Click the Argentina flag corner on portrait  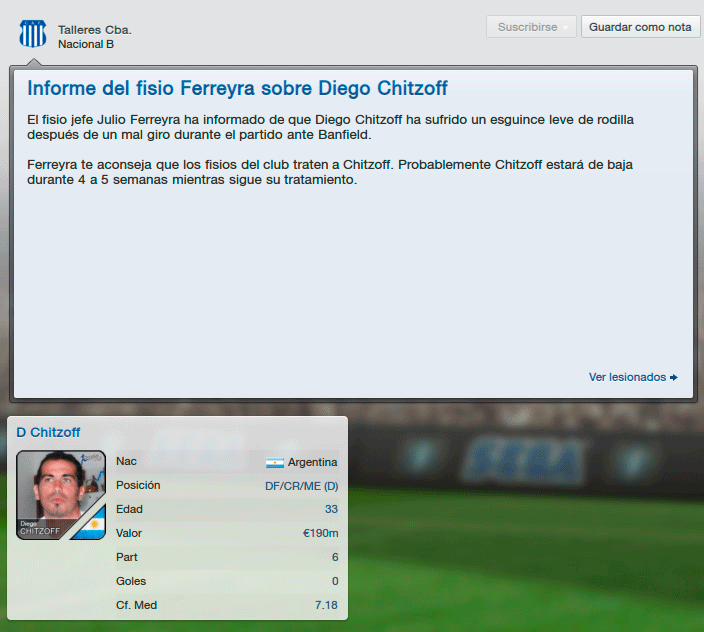pos(92,524)
